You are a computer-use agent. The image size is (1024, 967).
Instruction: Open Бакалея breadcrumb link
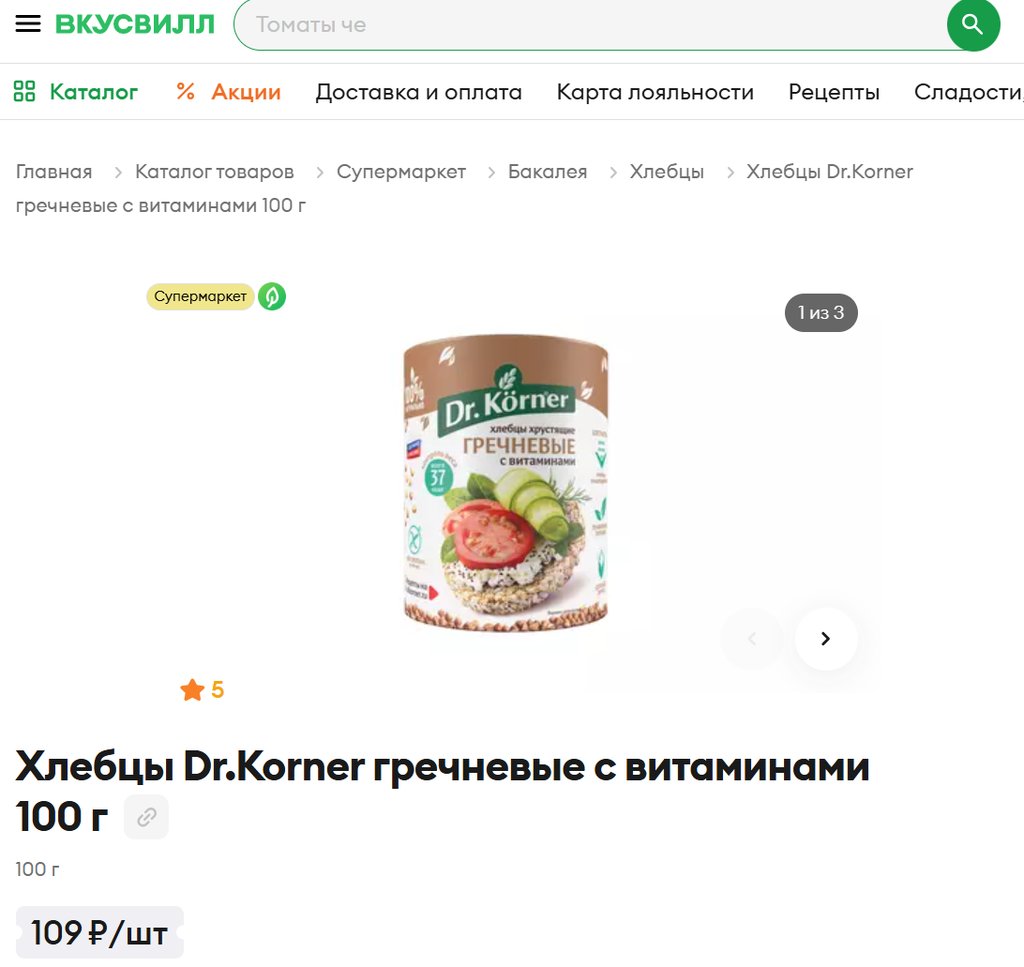tap(547, 172)
